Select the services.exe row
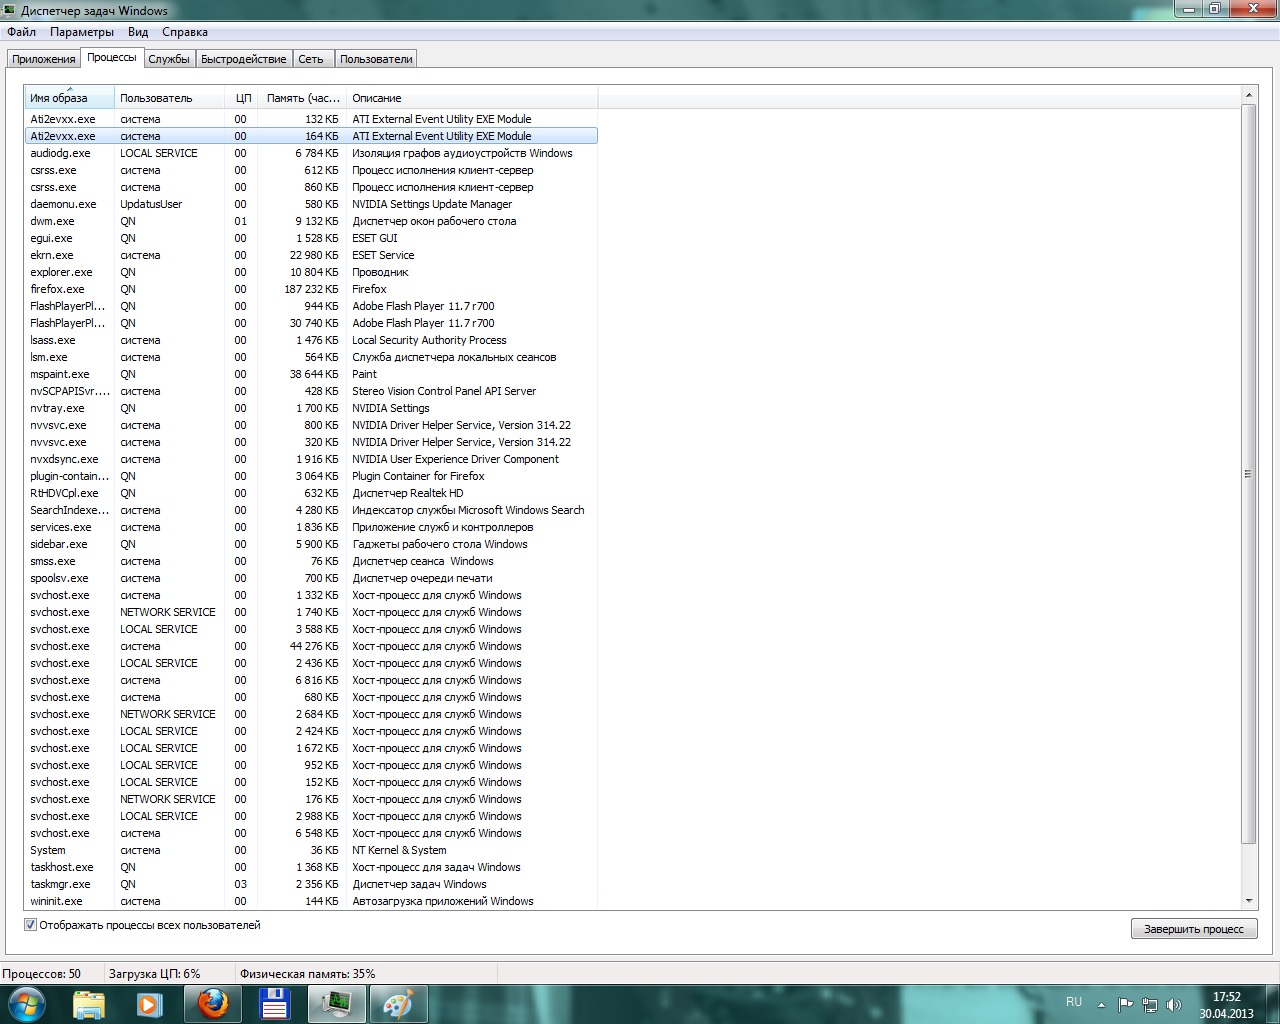 (x=311, y=527)
